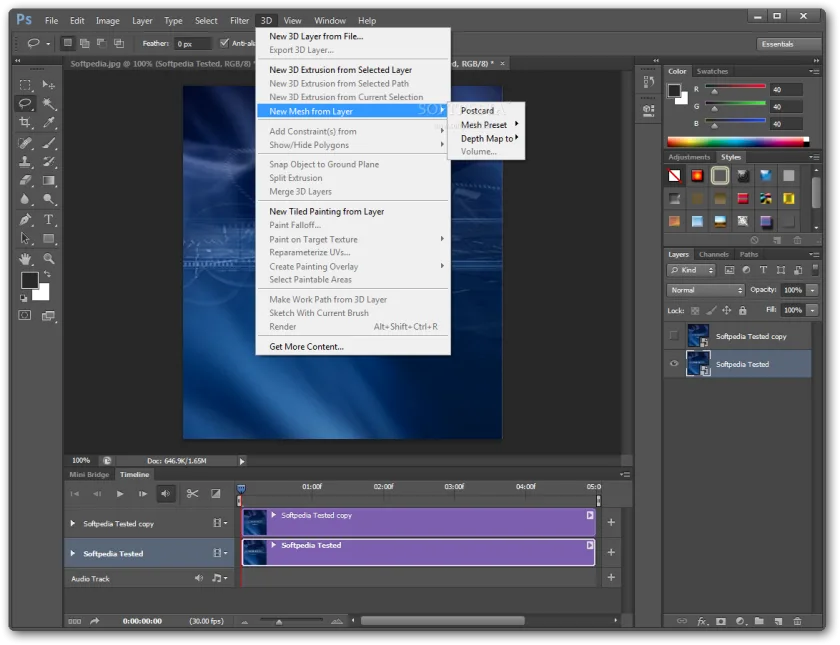Select the Healing Brush tool
The image size is (840, 645).
25,143
